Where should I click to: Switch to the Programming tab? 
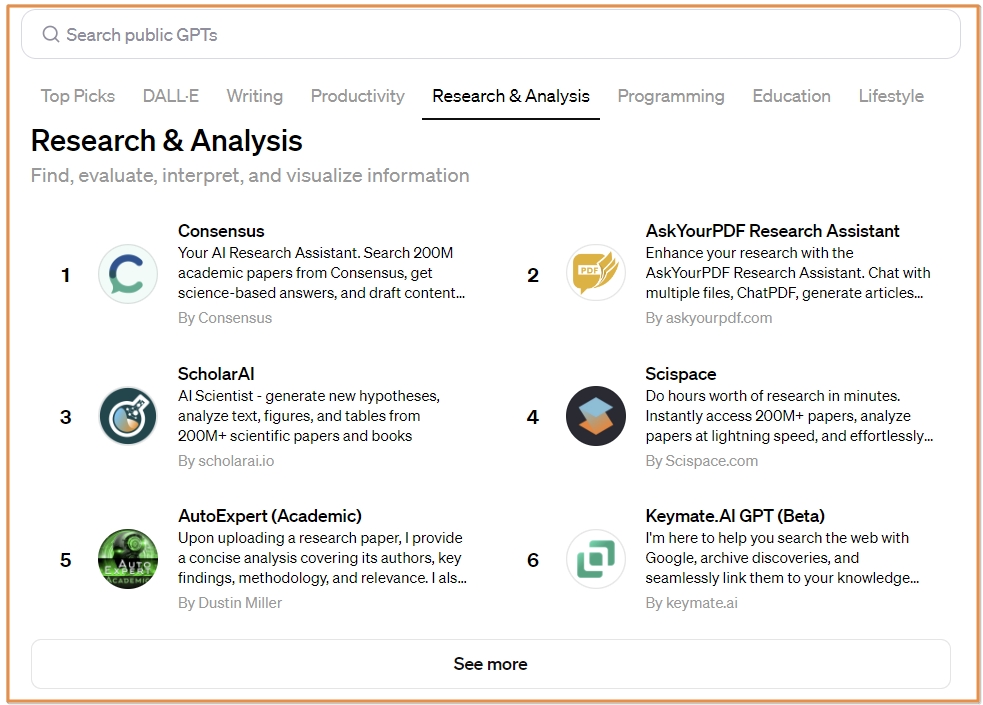pos(671,96)
